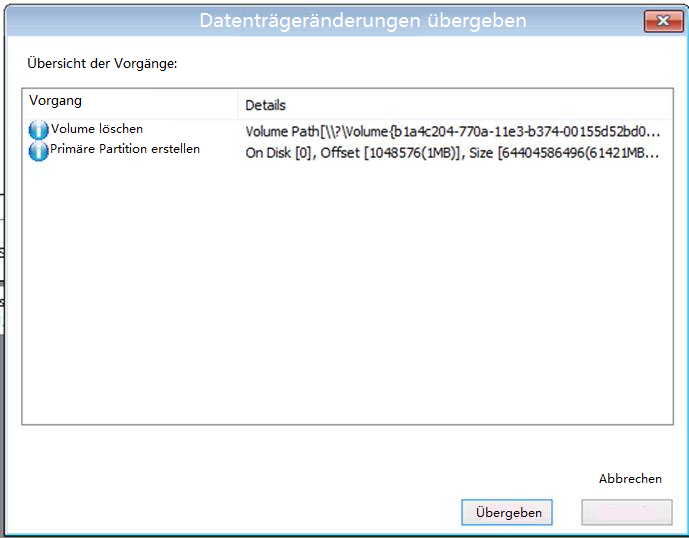The image size is (689, 538).
Task: Click the Volume Path details entry
Action: coord(453,131)
